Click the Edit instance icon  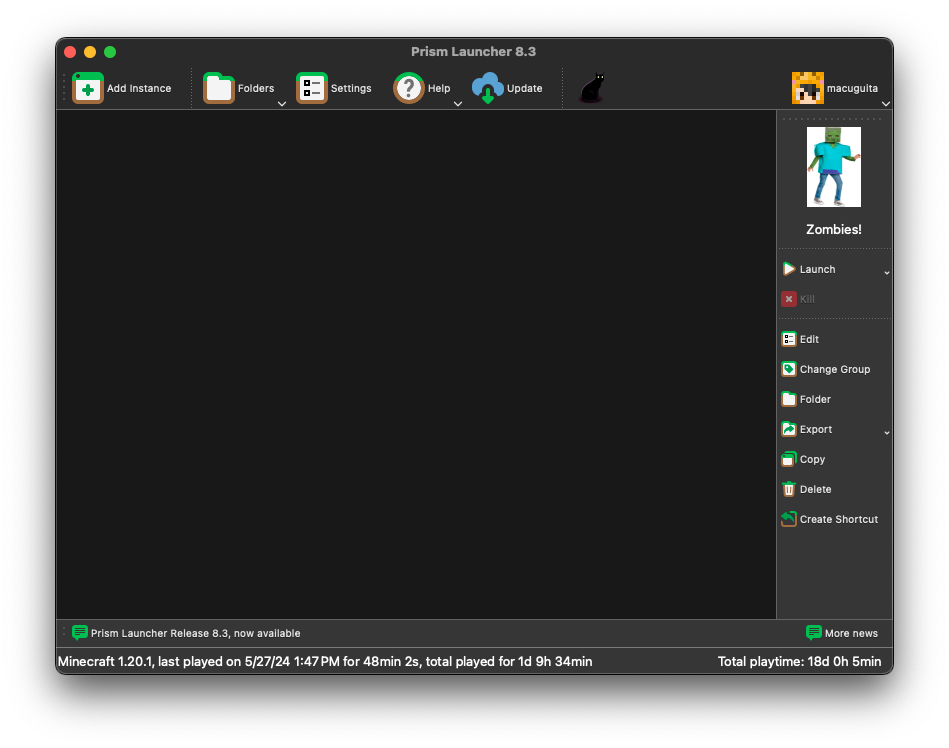coord(789,339)
